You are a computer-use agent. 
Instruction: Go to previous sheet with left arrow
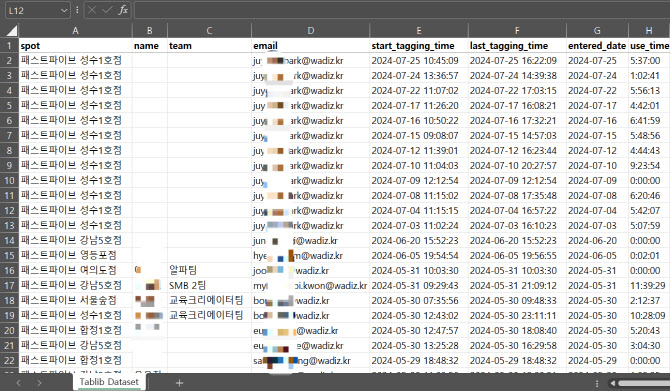[18, 383]
